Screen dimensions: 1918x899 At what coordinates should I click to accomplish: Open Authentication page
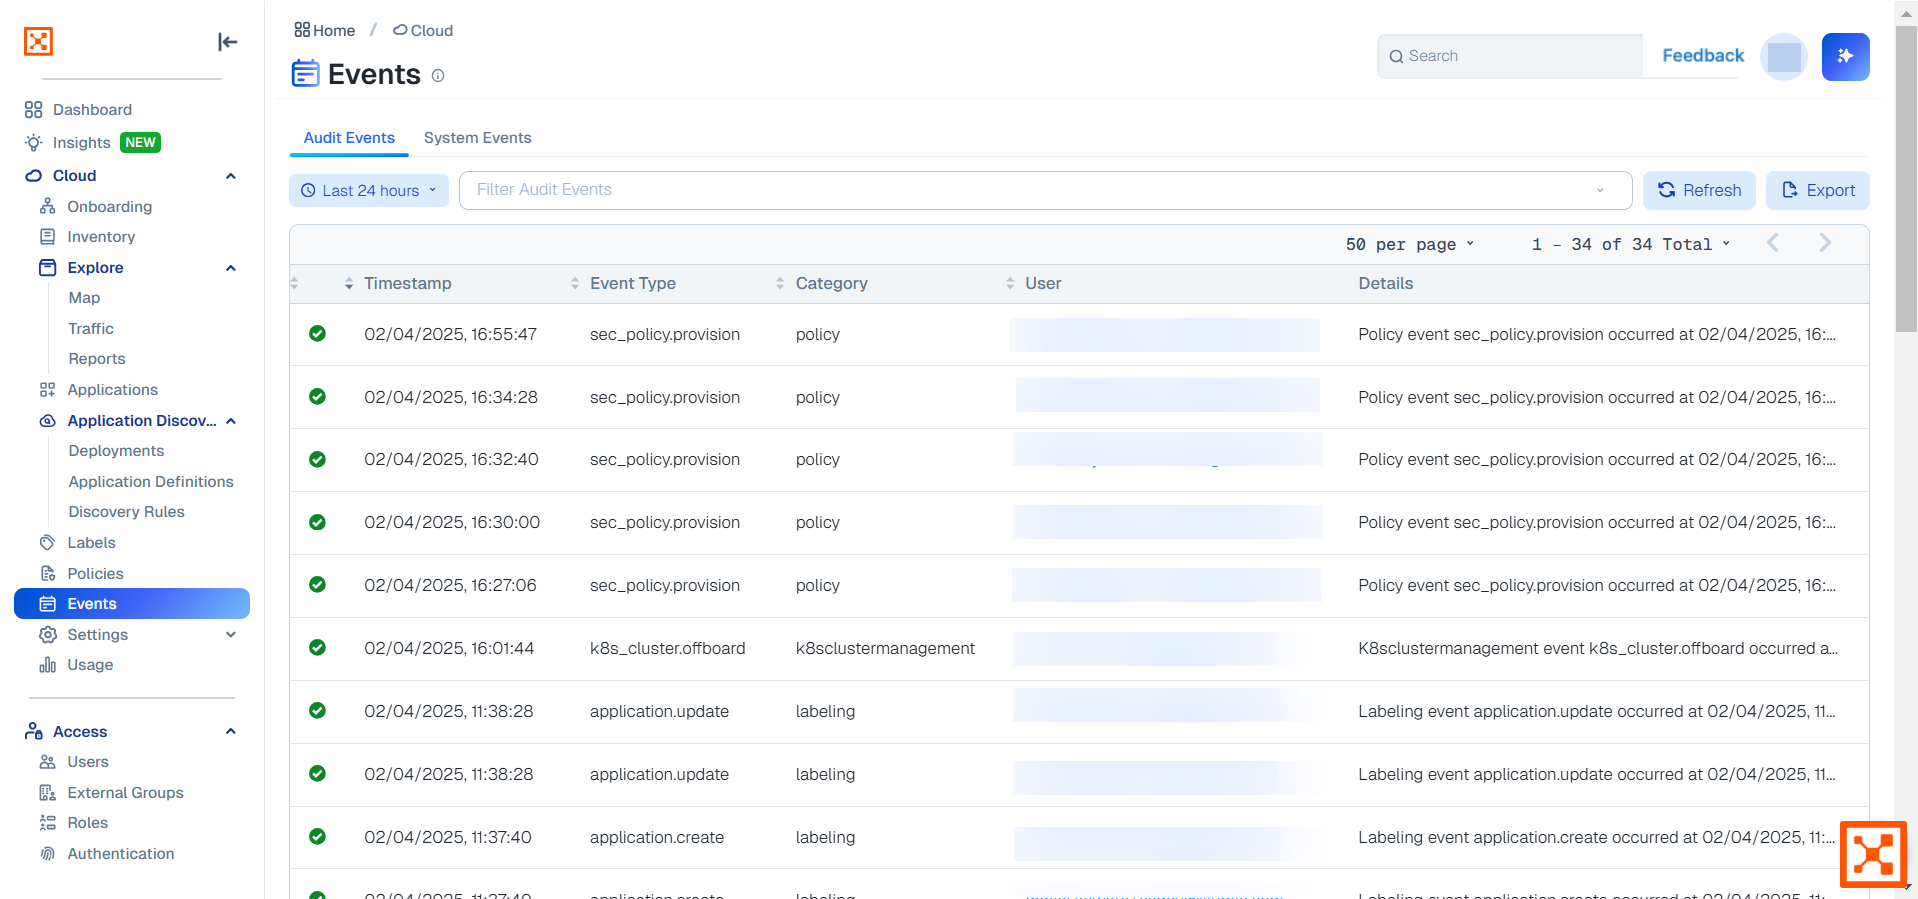tap(120, 854)
